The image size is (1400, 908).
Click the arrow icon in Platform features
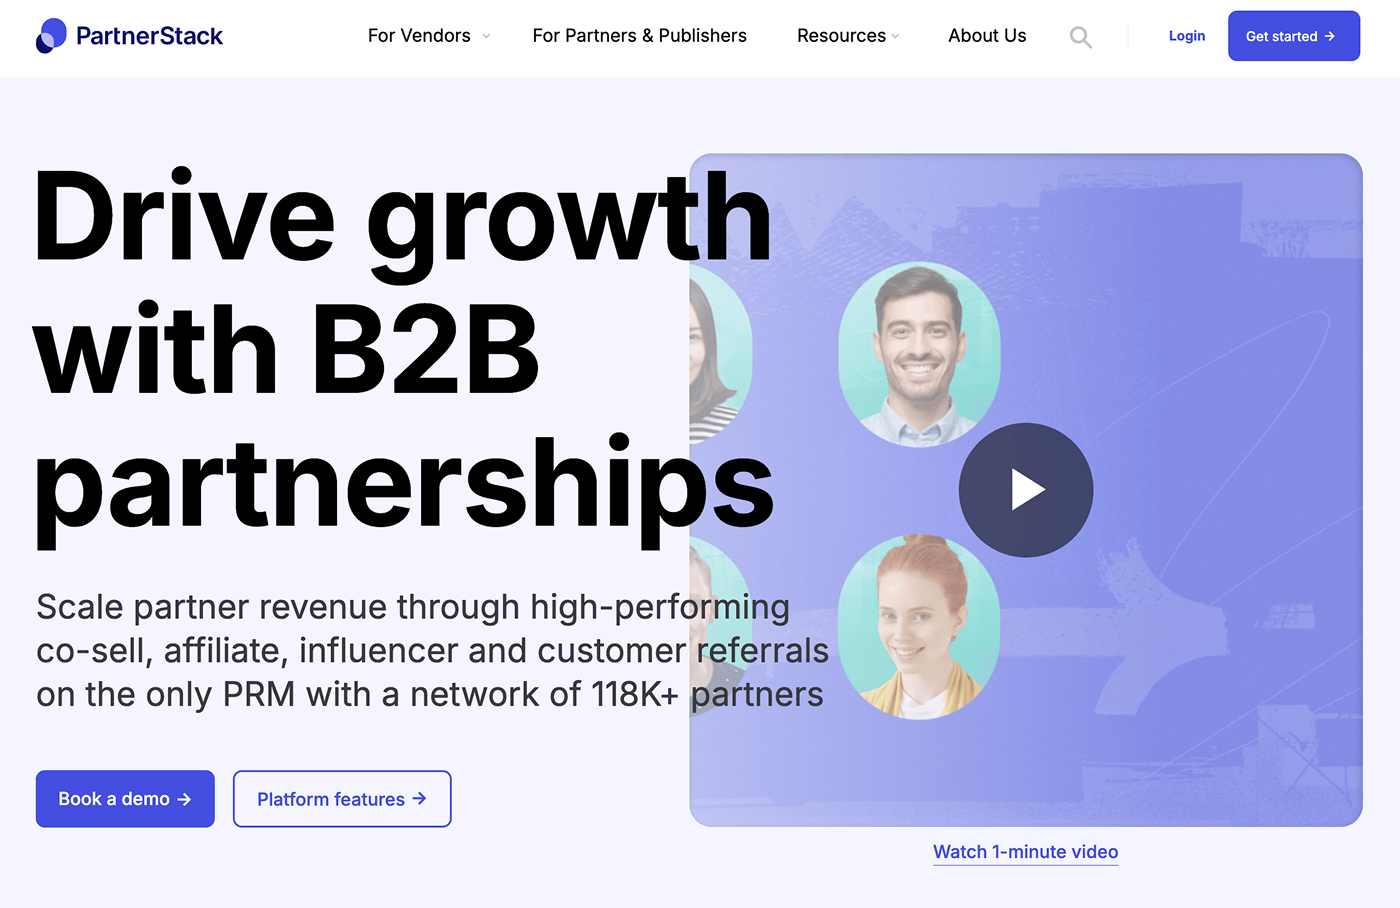tap(419, 798)
